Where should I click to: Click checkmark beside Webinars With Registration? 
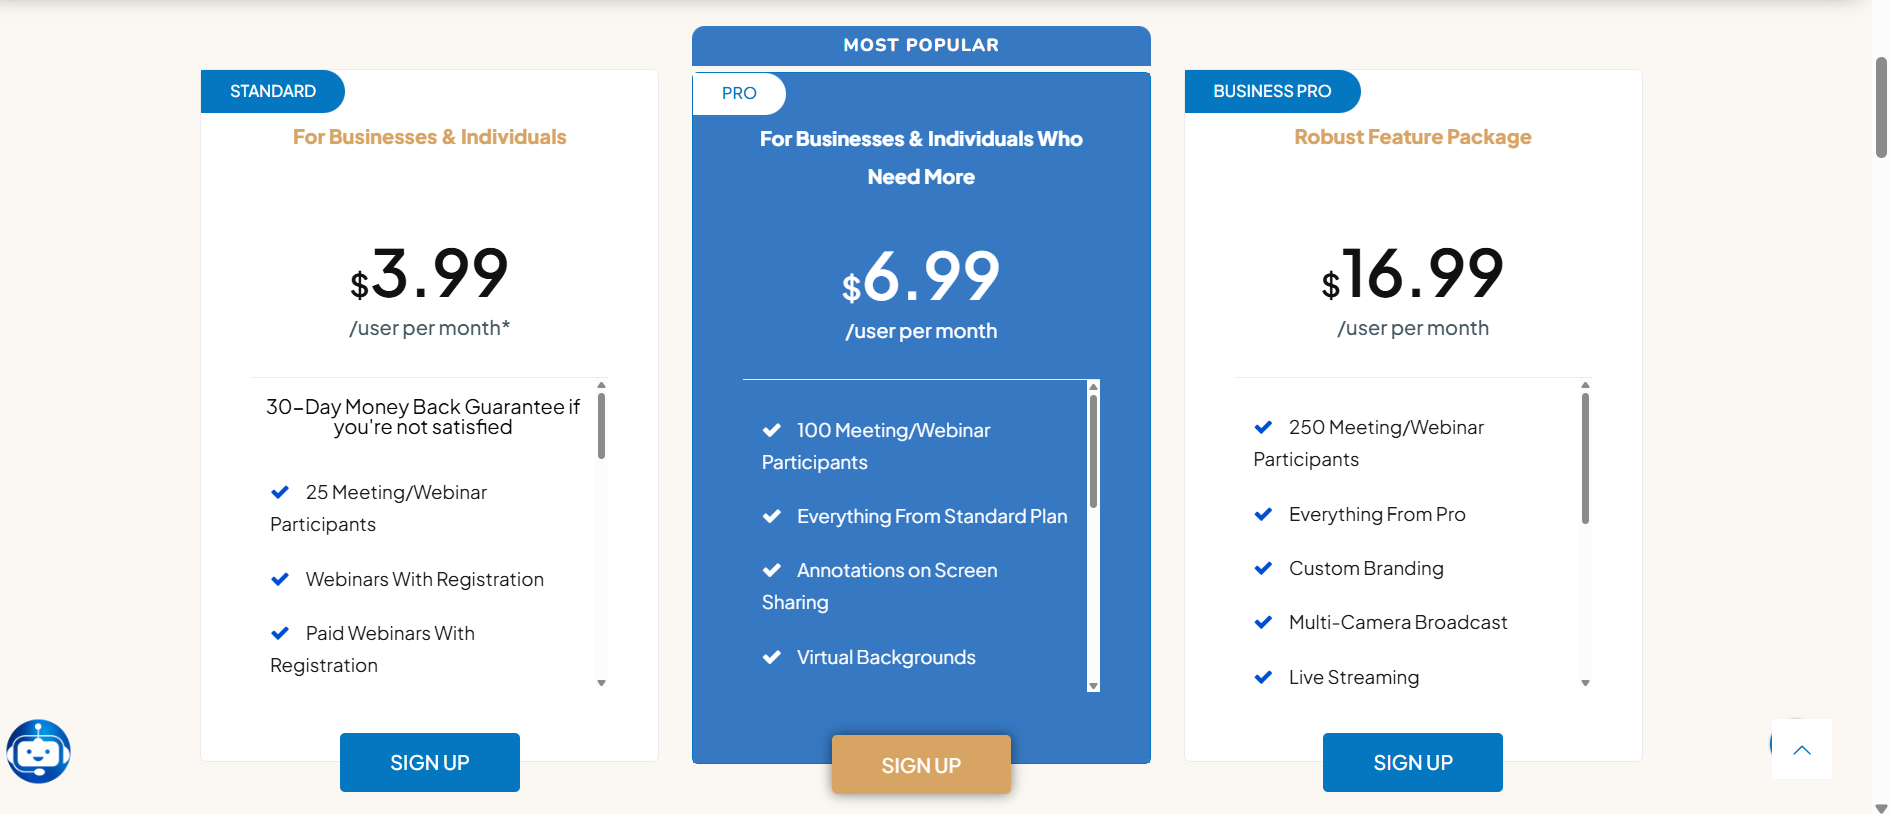coord(280,579)
